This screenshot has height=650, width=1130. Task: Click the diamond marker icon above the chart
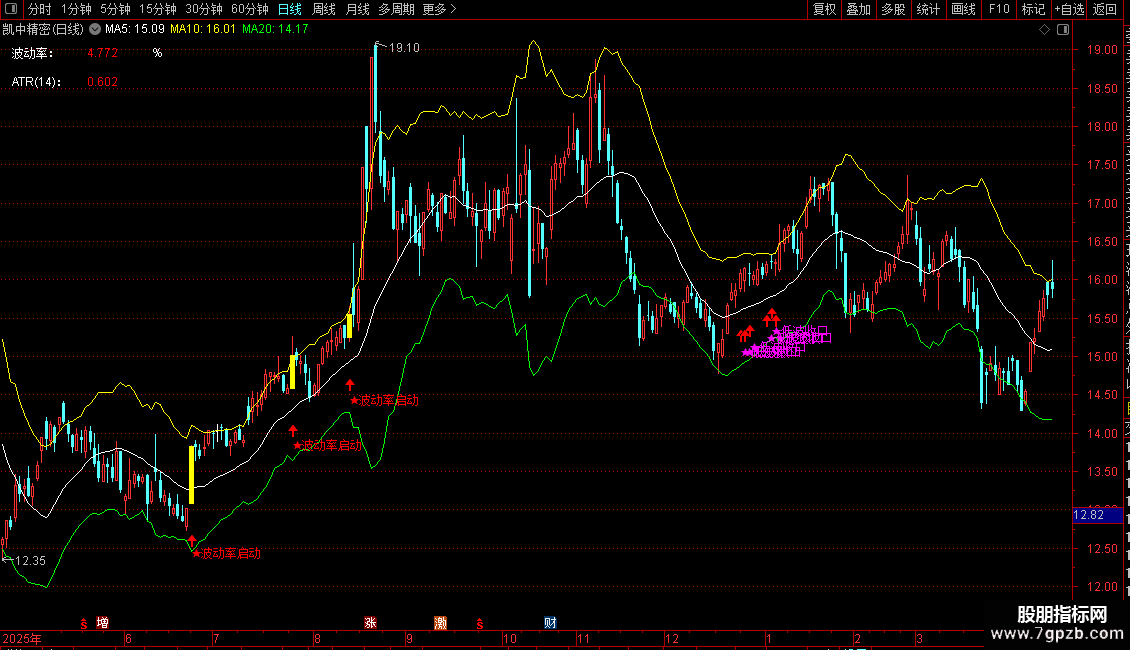pos(1044,29)
